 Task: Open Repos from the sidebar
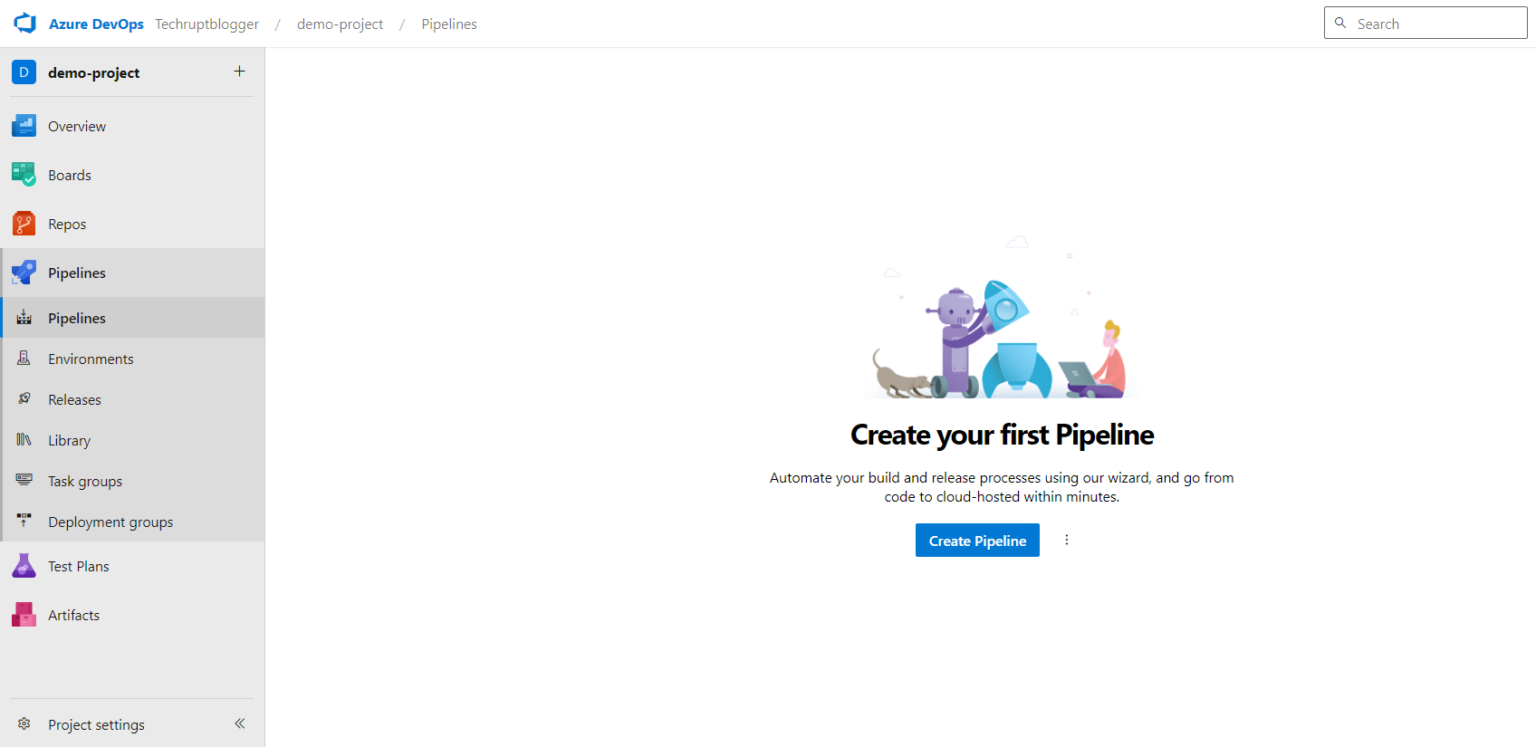pyautogui.click(x=67, y=223)
